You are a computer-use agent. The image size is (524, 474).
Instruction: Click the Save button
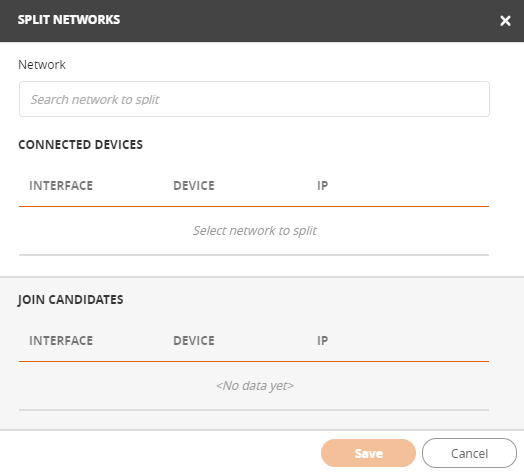point(368,453)
